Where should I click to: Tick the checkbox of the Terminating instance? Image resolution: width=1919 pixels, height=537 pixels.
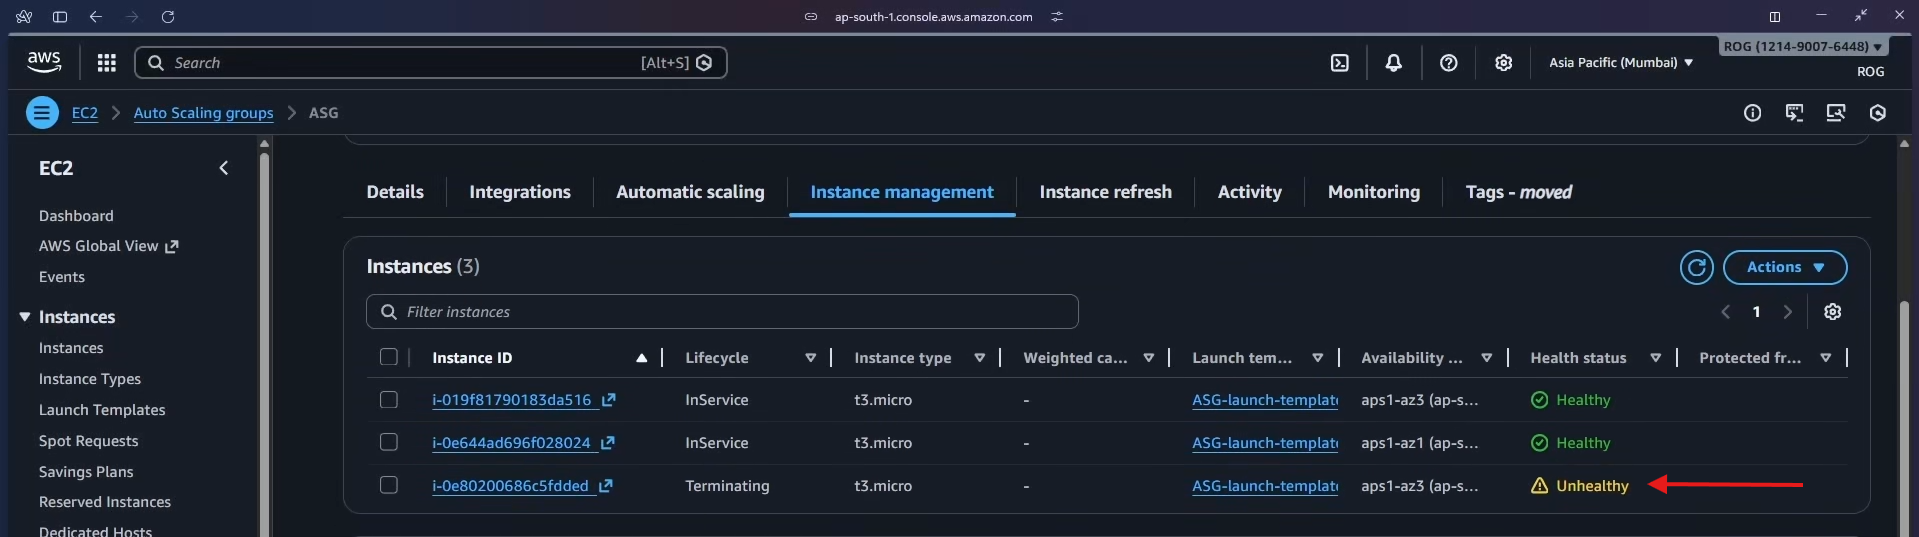click(x=389, y=486)
